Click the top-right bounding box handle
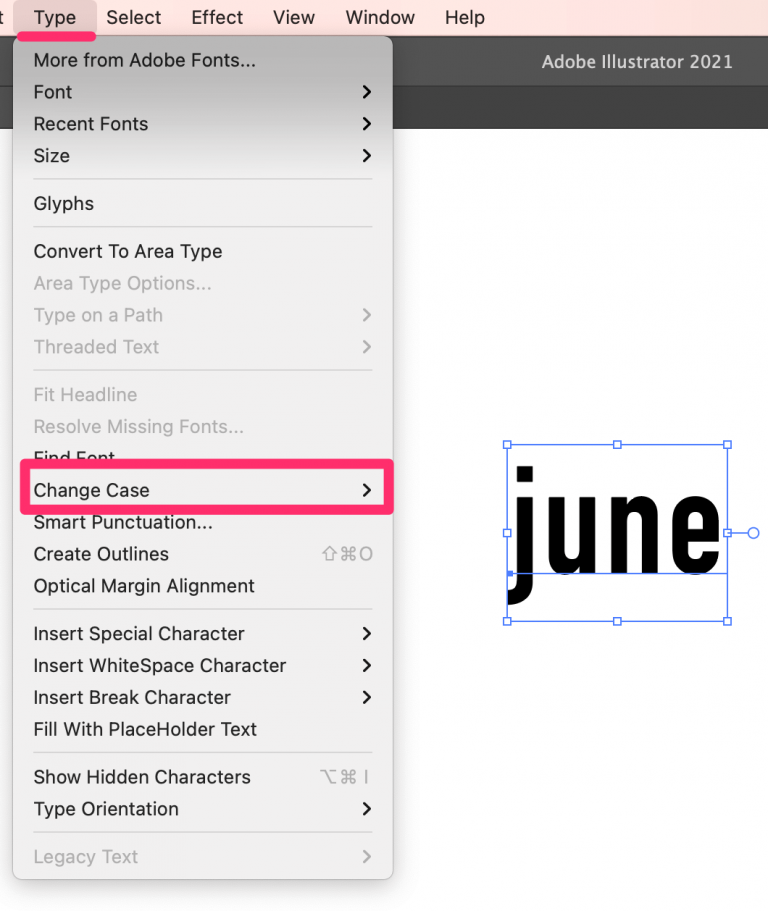 (727, 444)
